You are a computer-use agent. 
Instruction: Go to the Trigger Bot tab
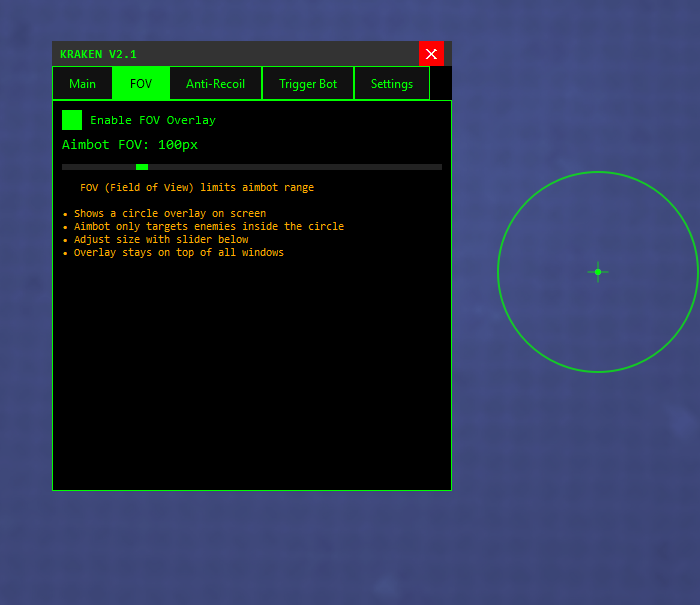pos(308,84)
